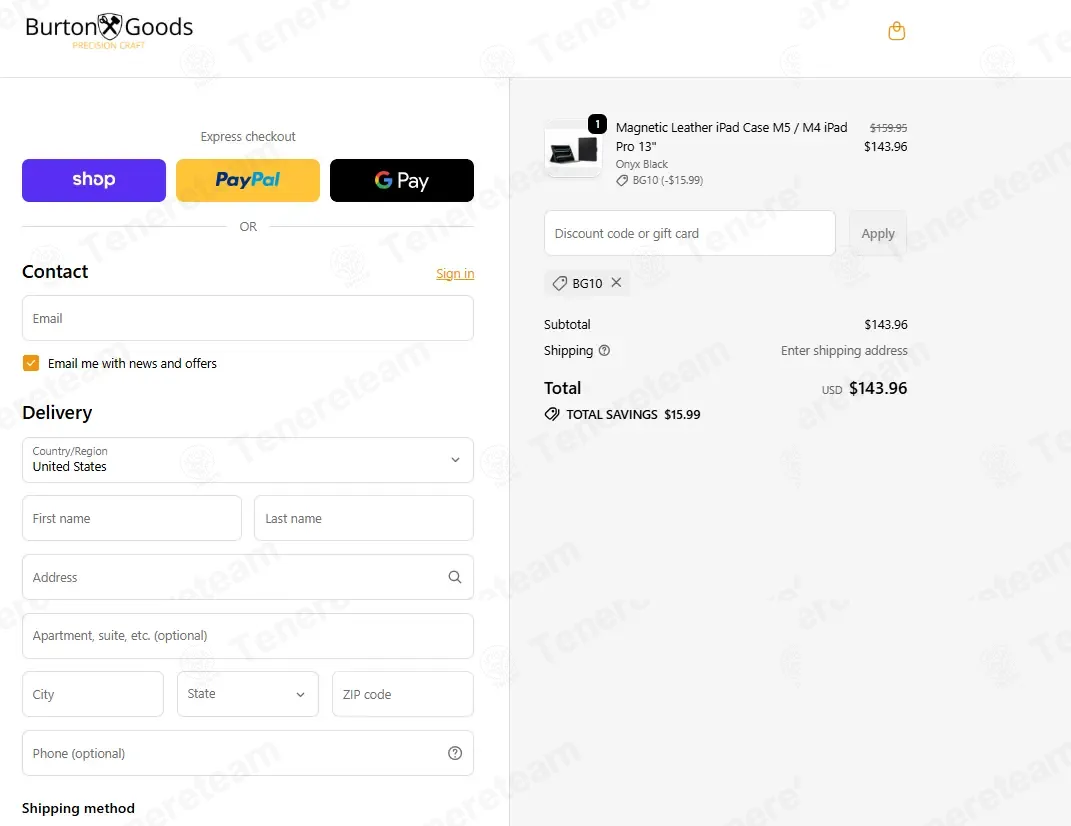1071x826 pixels.
Task: Check out with Google Pay
Action: tap(402, 180)
